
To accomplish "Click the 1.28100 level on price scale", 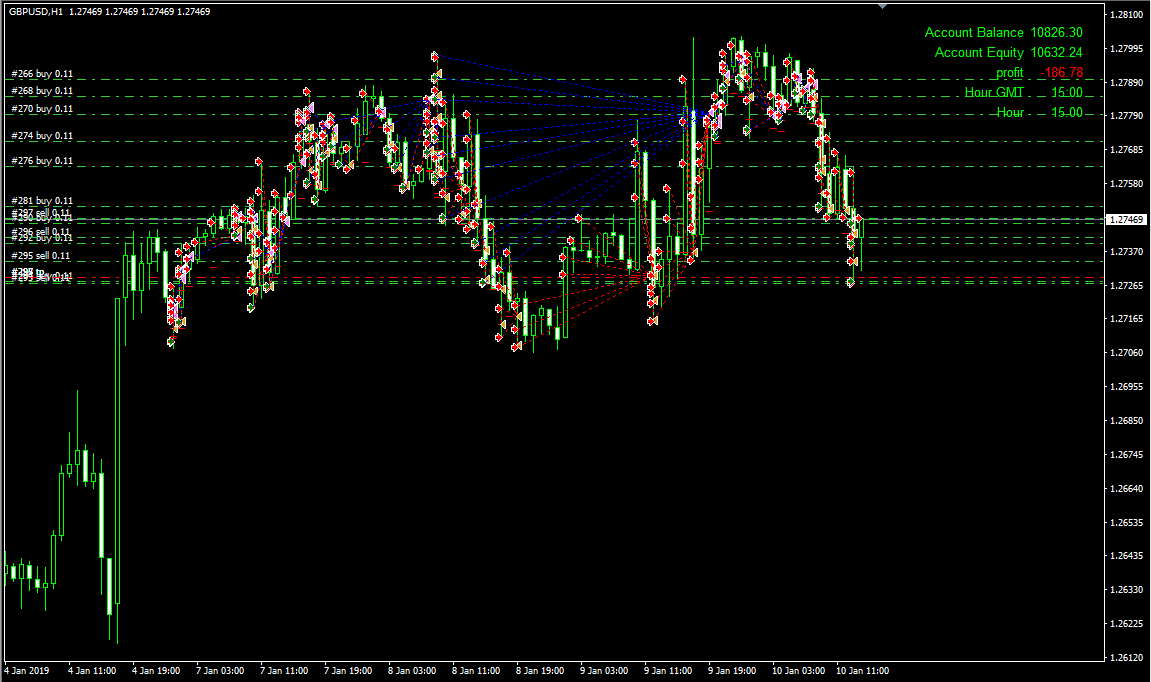I will click(x=1127, y=14).
